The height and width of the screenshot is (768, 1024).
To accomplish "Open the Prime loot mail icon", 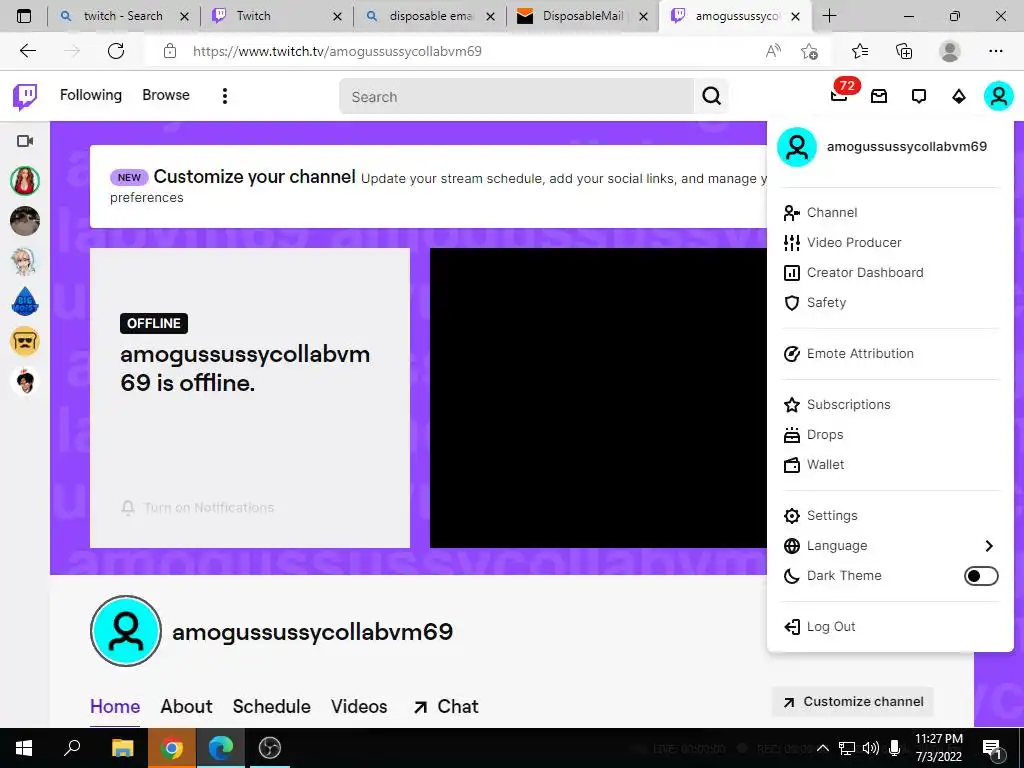I will 879,97.
